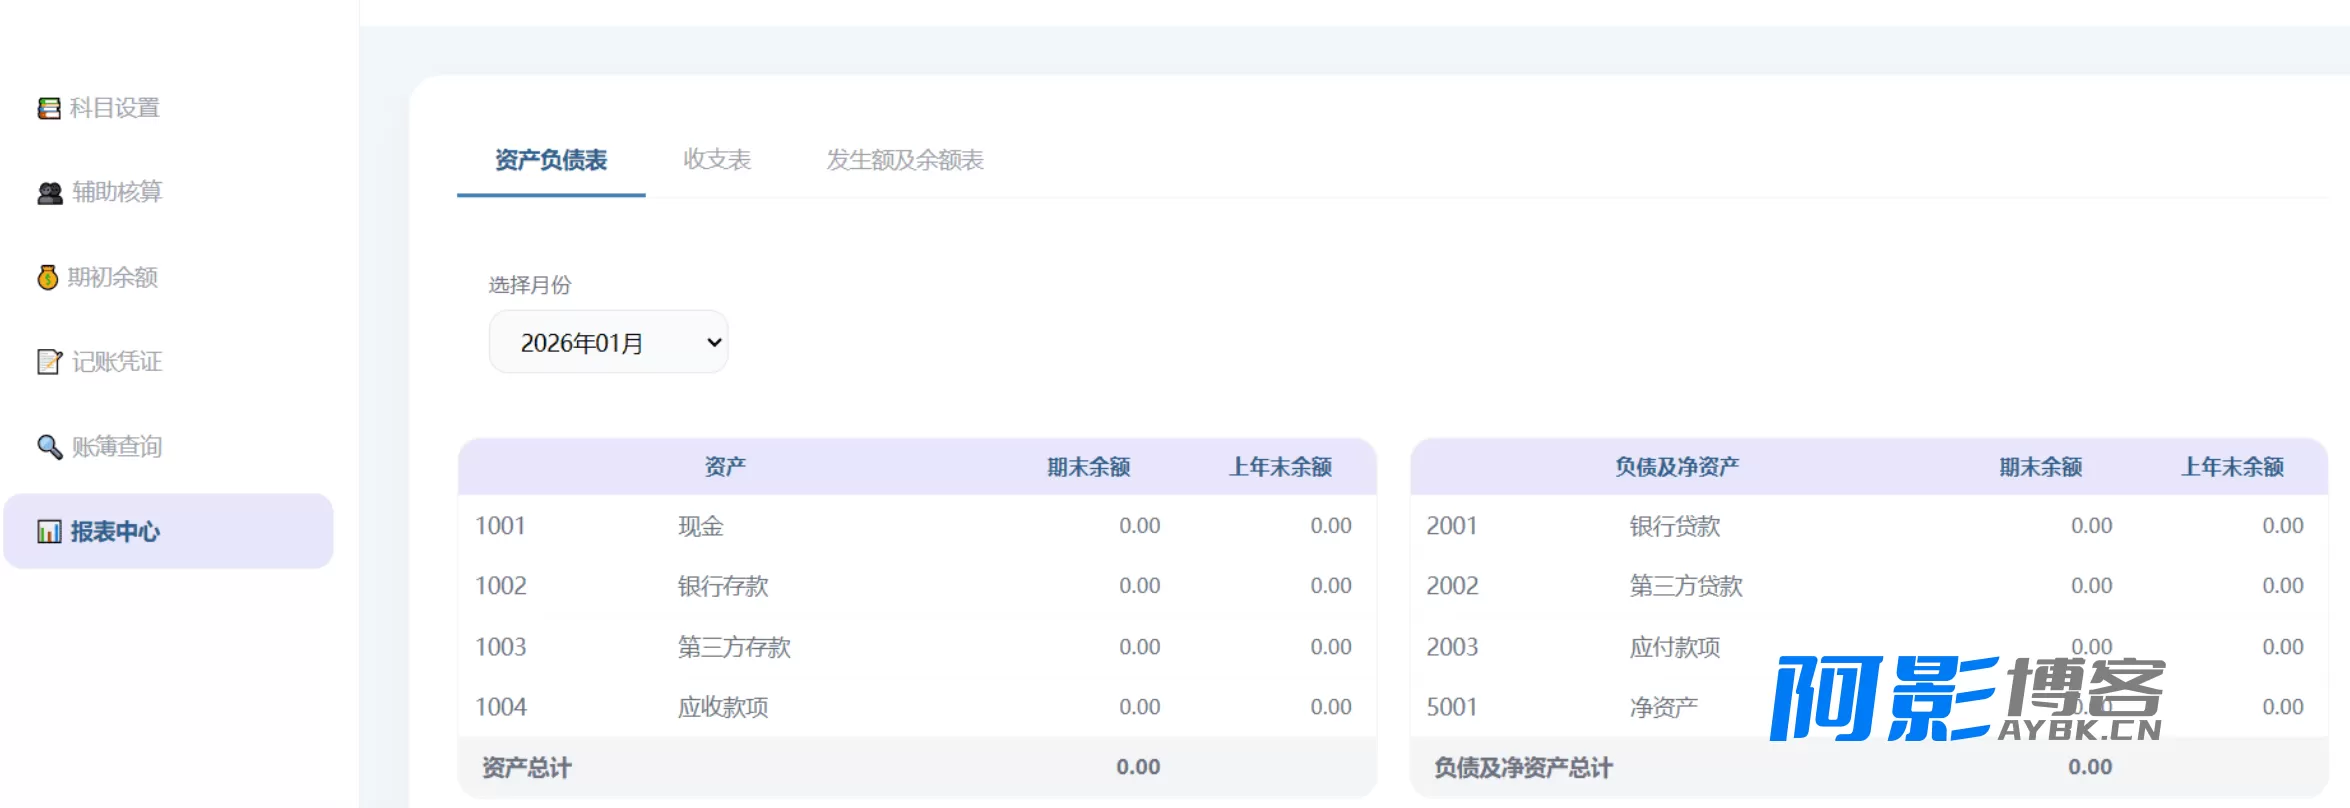Click the 资产总计 amount 0.00
Screen dimensions: 2350x808
(1138, 767)
